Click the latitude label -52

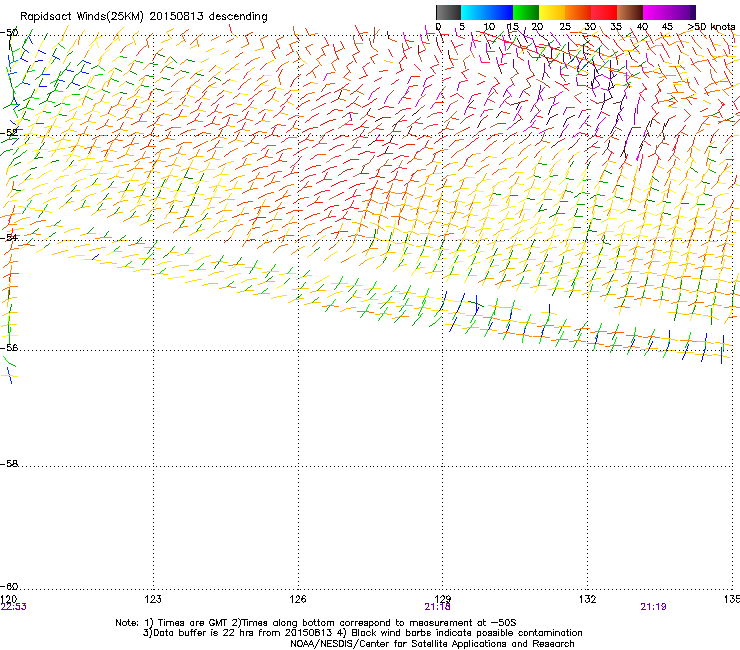point(9,133)
